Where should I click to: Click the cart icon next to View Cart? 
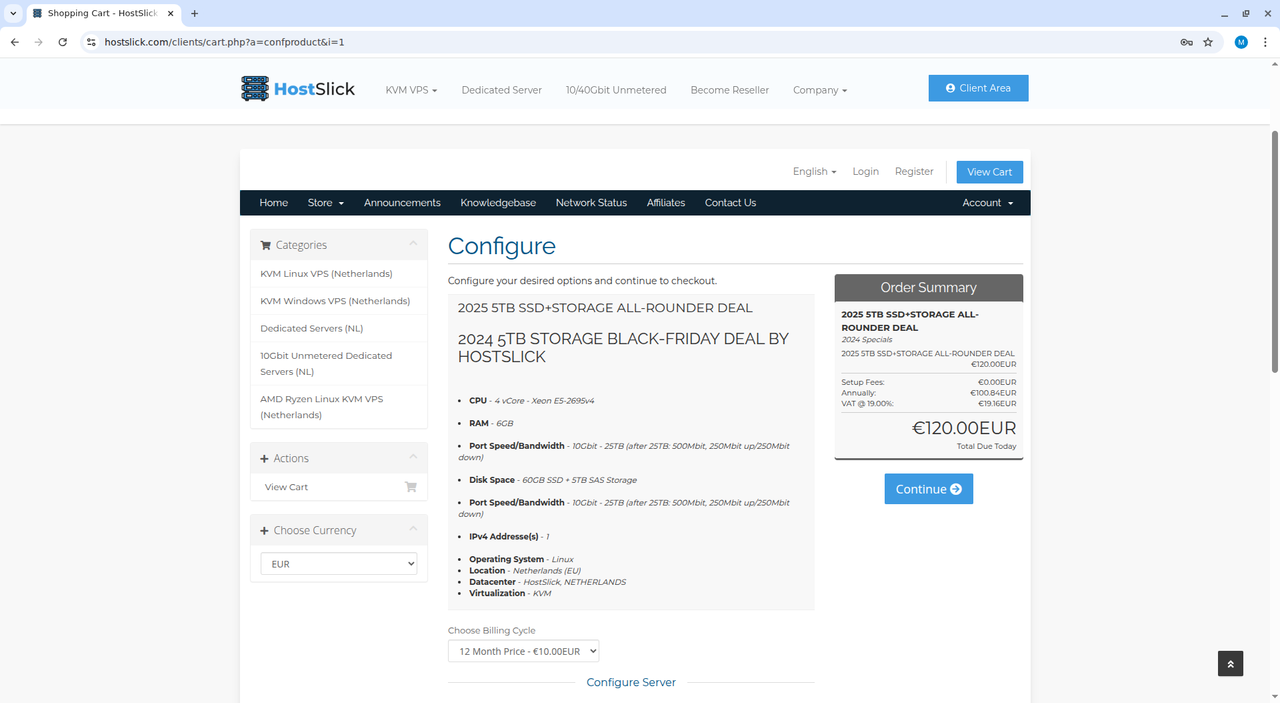pyautogui.click(x=410, y=487)
